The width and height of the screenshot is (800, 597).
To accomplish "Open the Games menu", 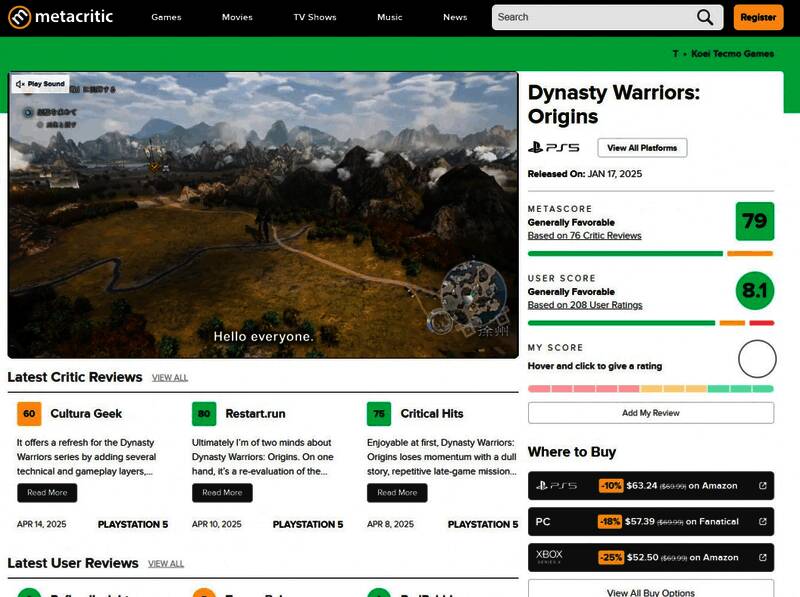I will (x=166, y=17).
